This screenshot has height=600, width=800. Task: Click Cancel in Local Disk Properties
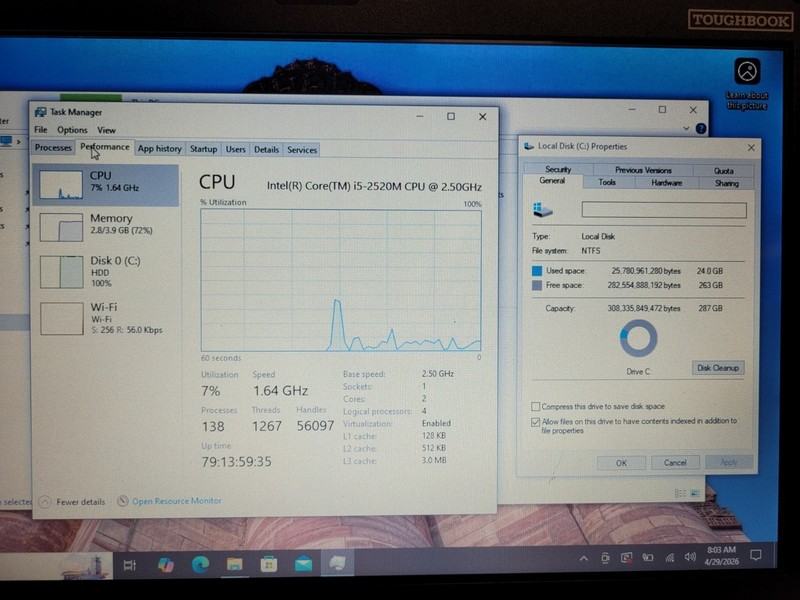point(675,462)
